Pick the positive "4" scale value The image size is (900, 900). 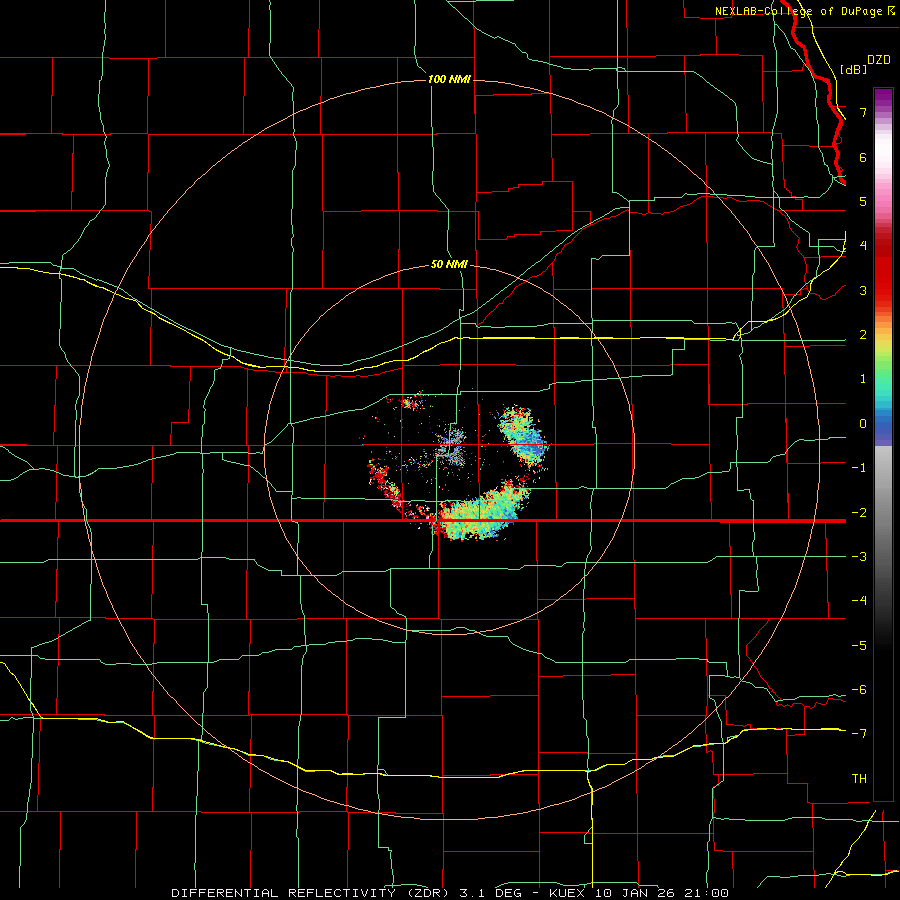tap(863, 246)
